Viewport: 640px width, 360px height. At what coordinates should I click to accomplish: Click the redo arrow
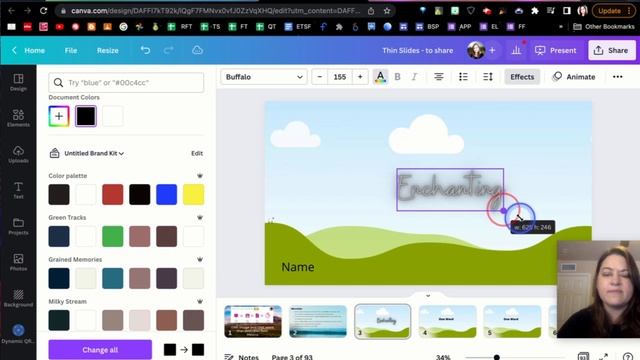pyautogui.click(x=169, y=50)
